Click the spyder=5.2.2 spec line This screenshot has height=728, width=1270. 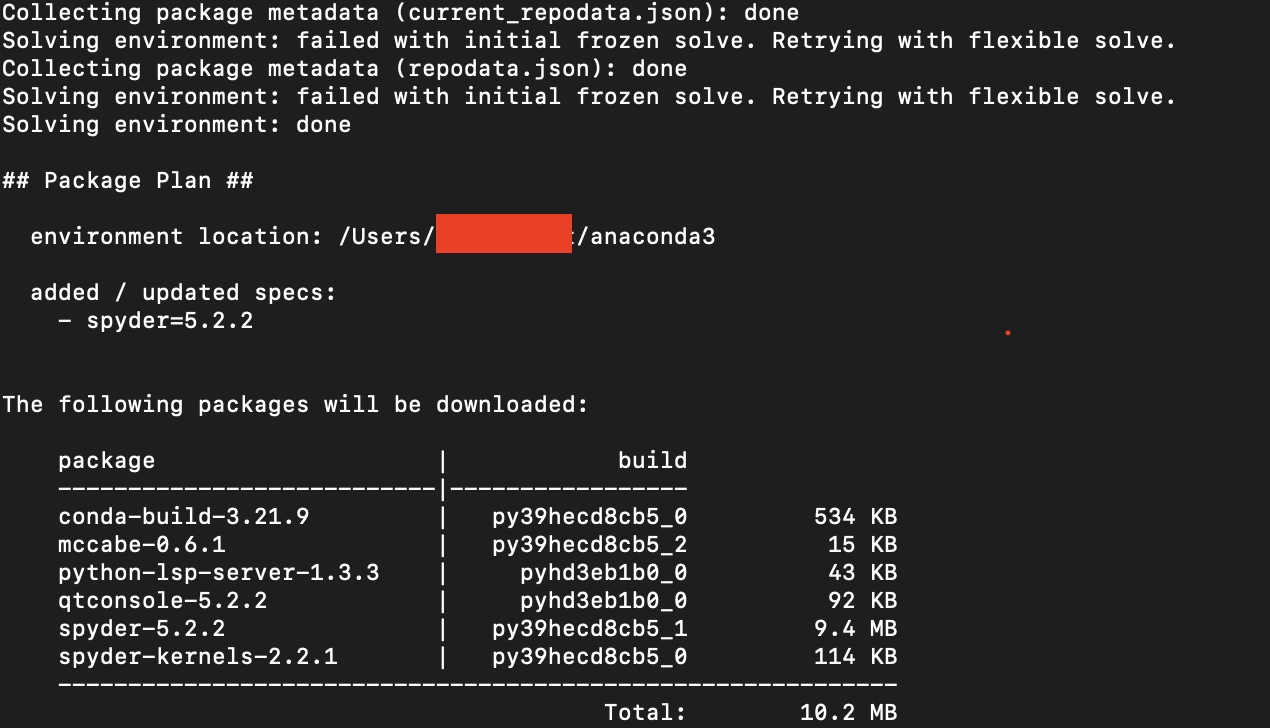point(155,321)
